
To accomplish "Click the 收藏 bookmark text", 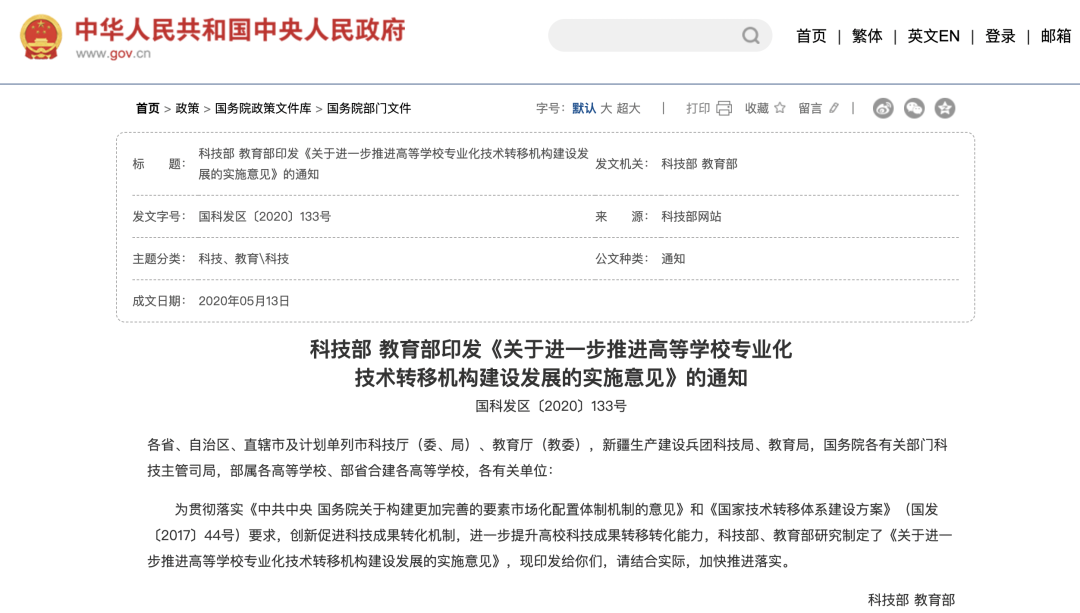I will [756, 108].
